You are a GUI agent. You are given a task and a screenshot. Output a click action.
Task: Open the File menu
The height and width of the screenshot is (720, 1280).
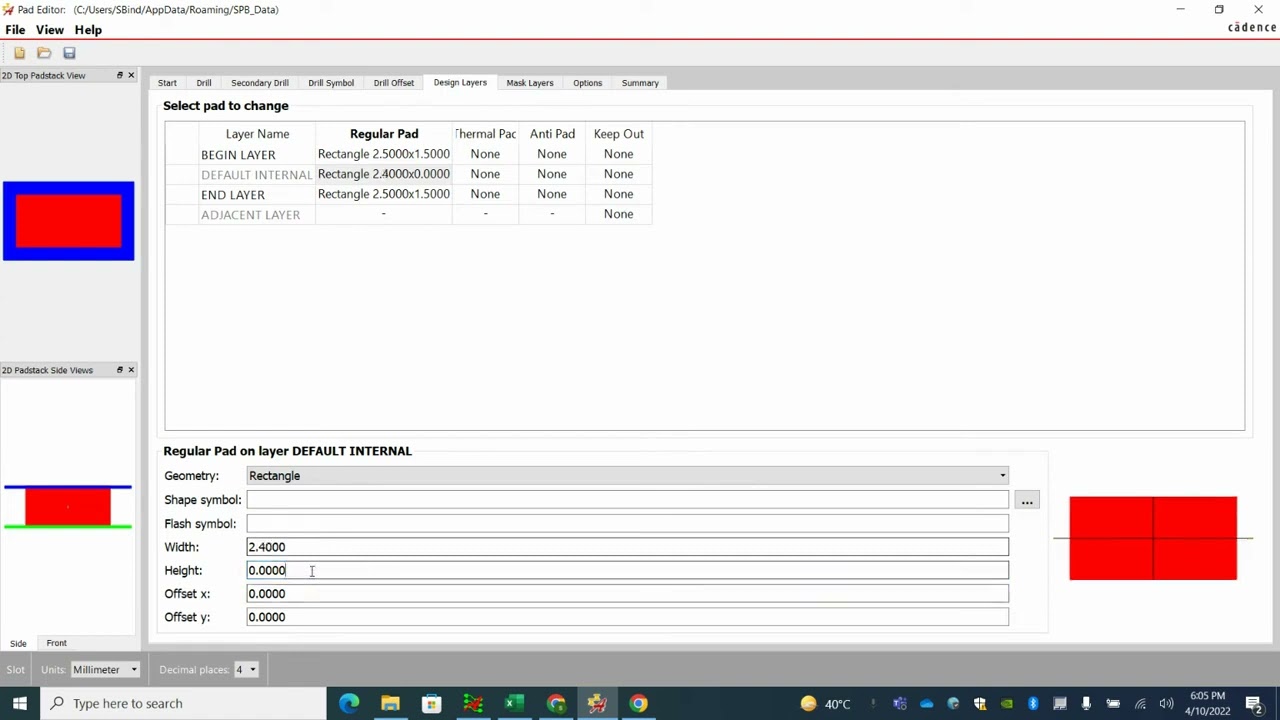[x=15, y=30]
